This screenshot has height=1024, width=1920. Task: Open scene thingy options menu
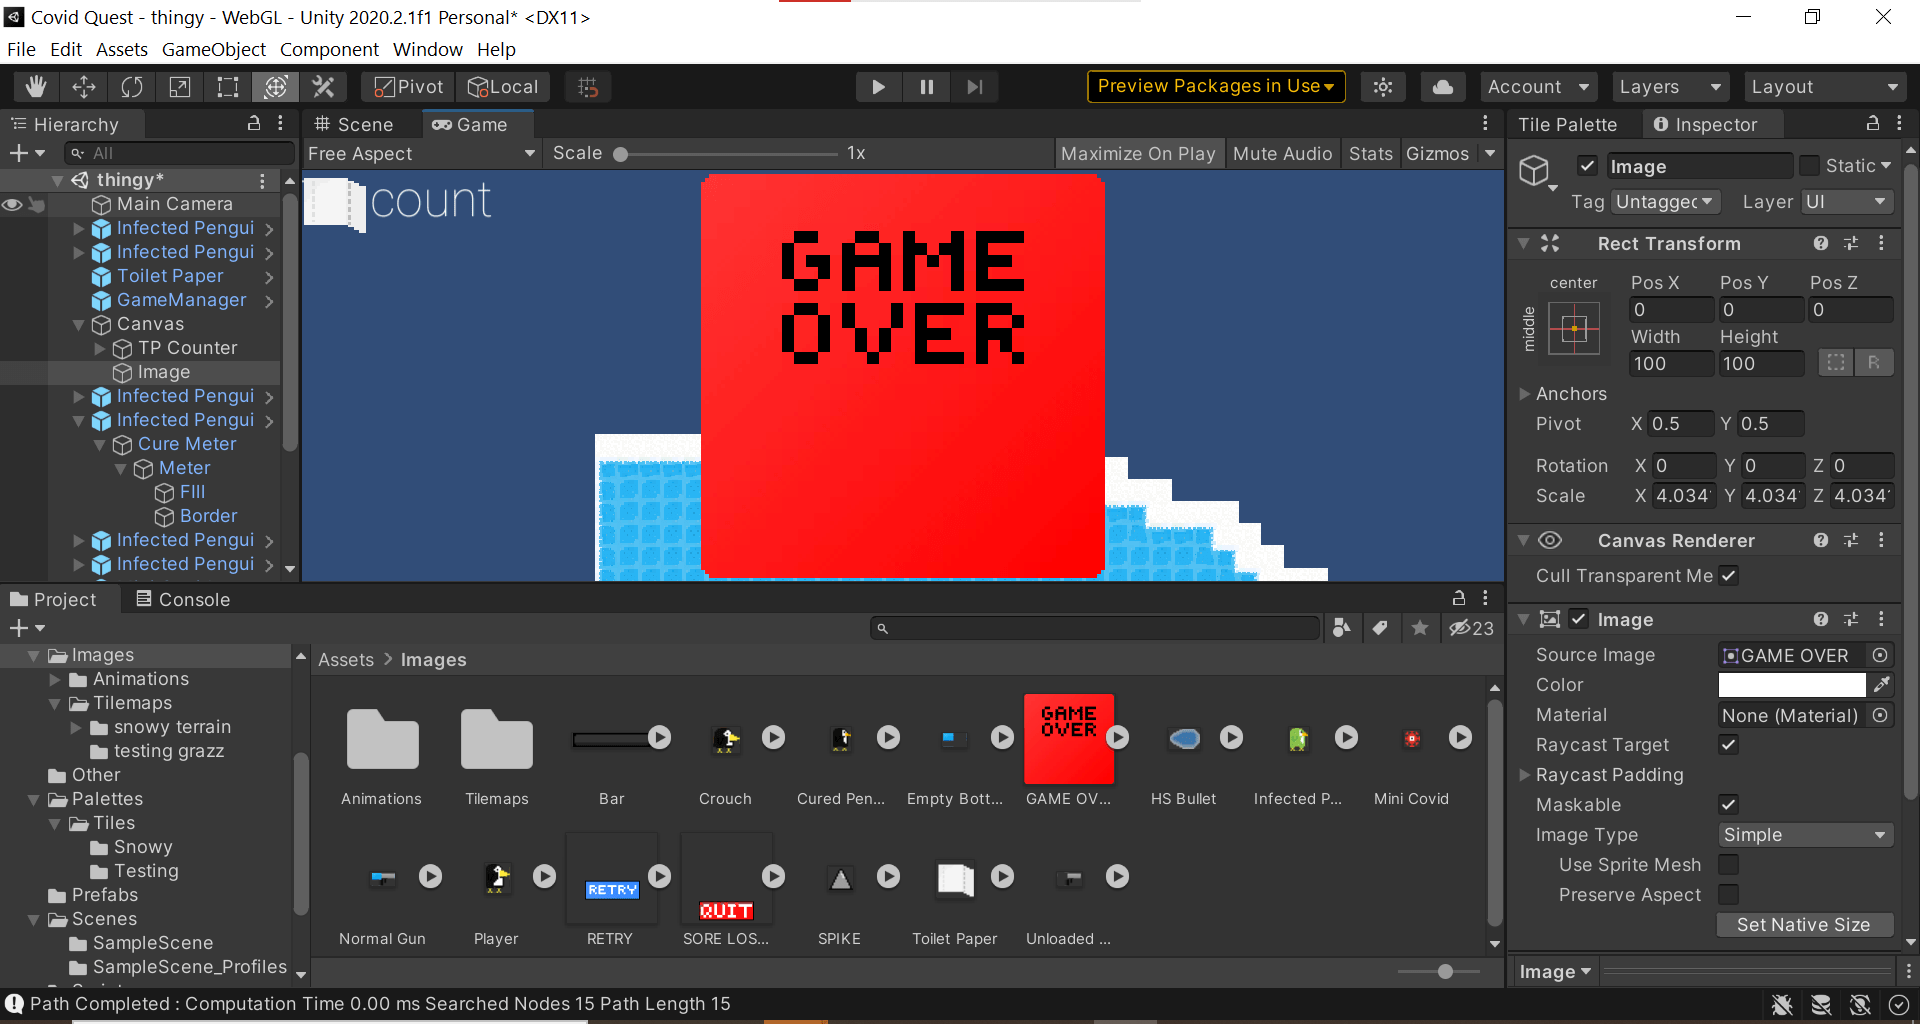tap(262, 180)
